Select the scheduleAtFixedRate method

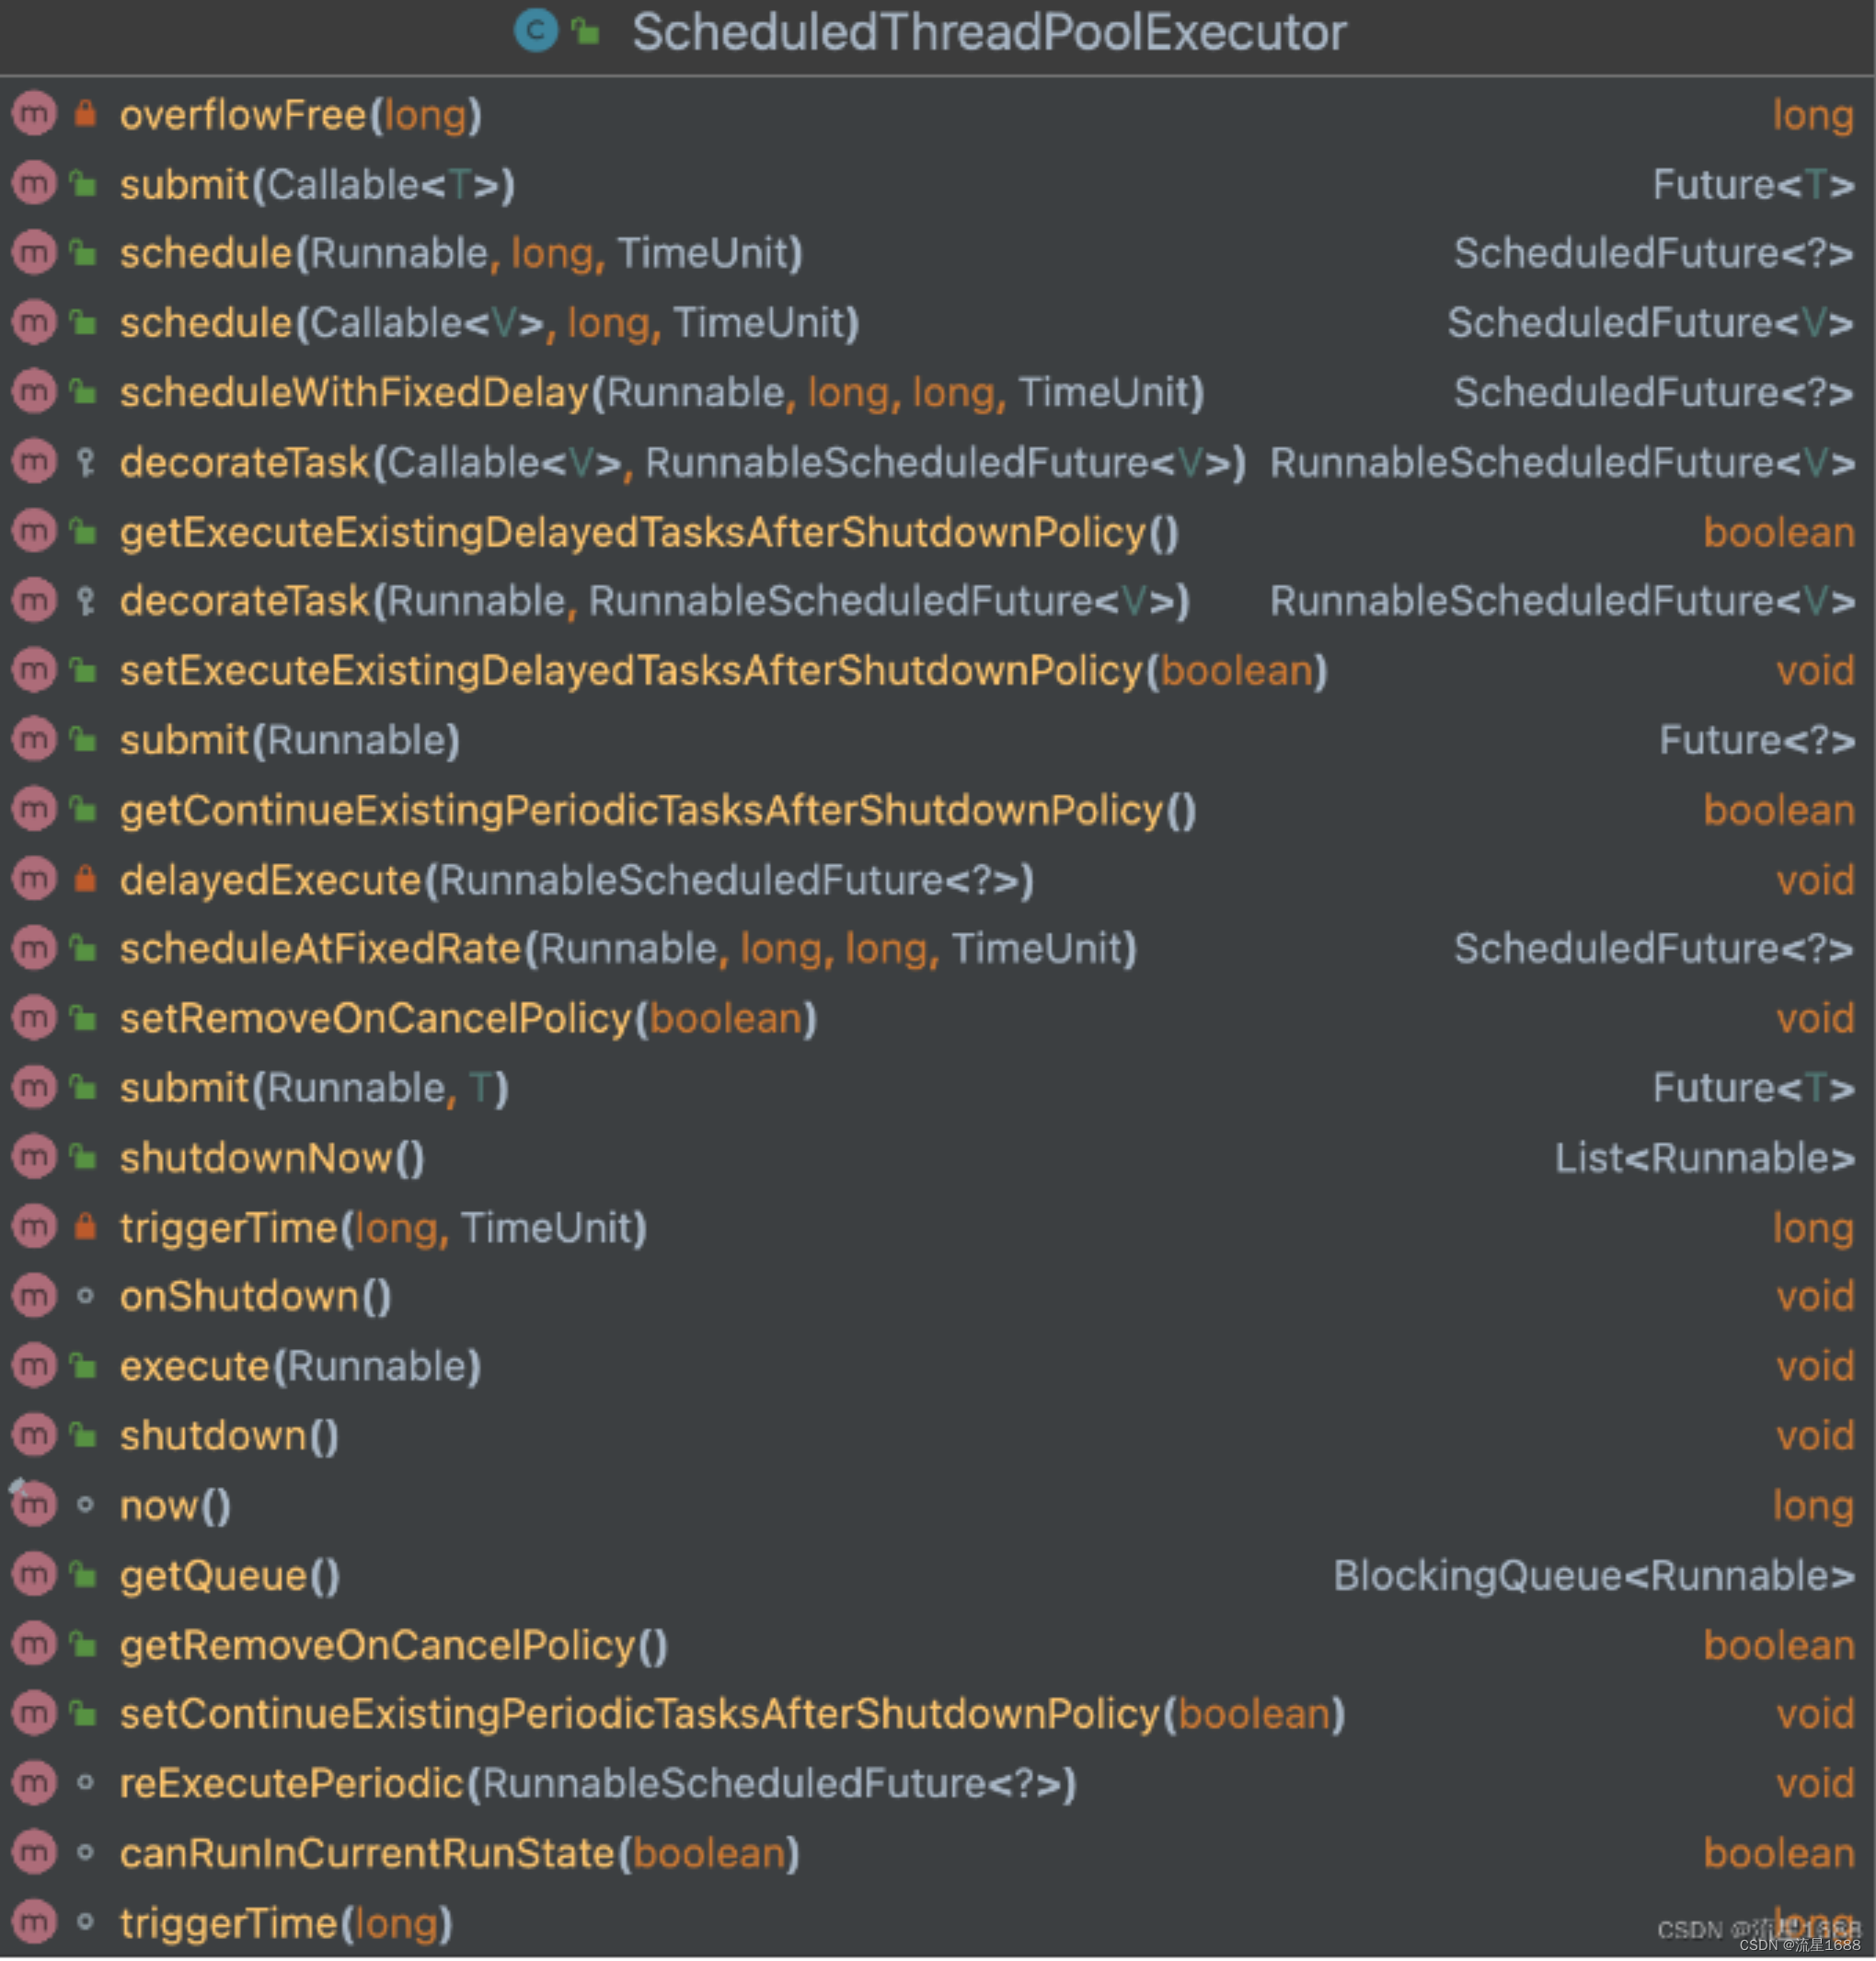click(x=628, y=949)
